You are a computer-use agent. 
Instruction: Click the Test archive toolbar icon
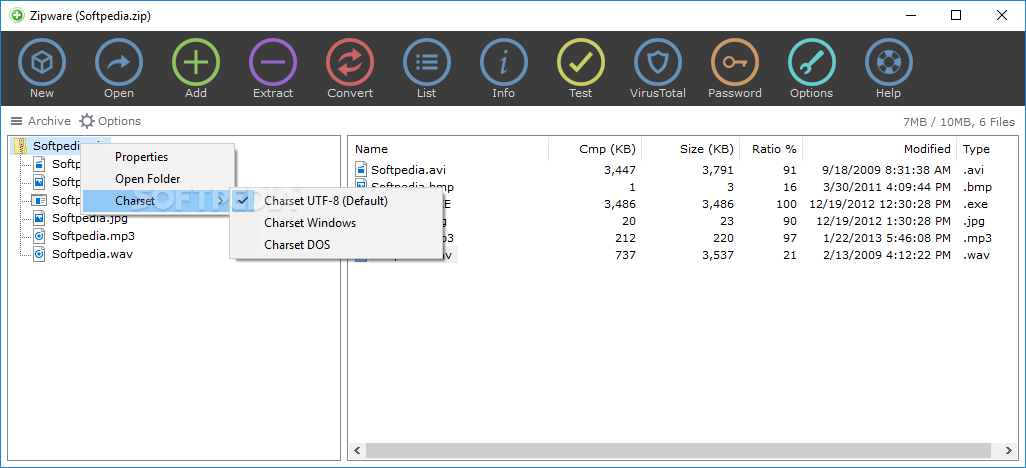click(x=580, y=63)
